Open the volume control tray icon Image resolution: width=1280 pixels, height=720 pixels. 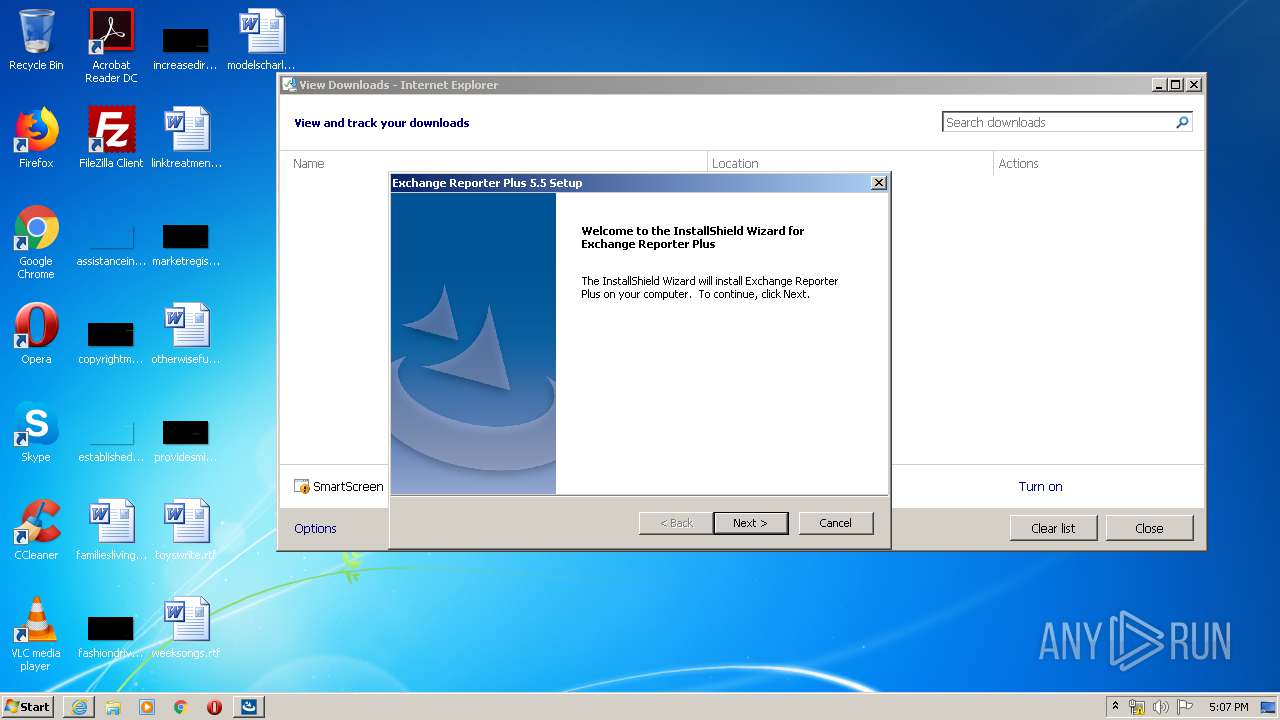1161,707
